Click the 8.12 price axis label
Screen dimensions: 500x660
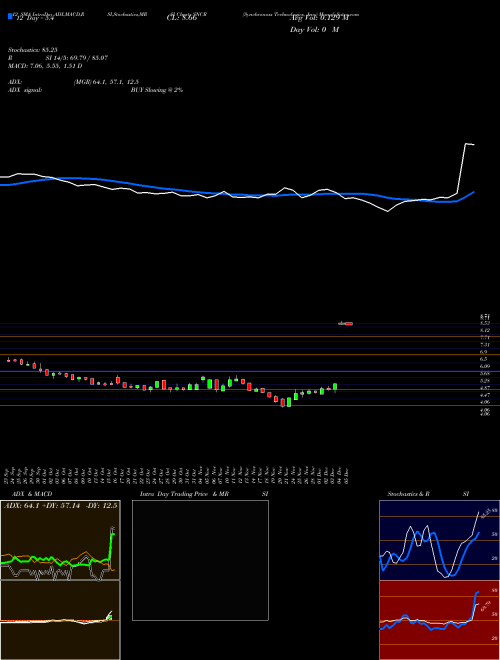(485, 330)
